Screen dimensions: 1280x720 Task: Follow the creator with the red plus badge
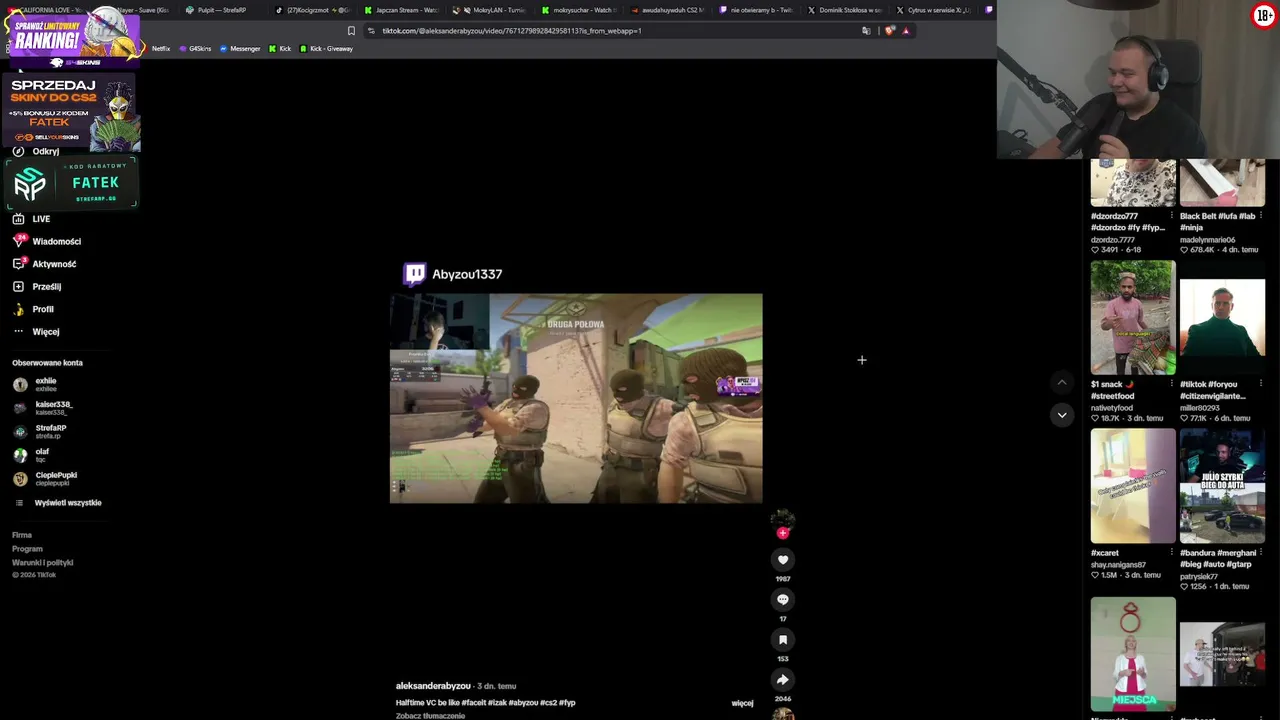783,533
